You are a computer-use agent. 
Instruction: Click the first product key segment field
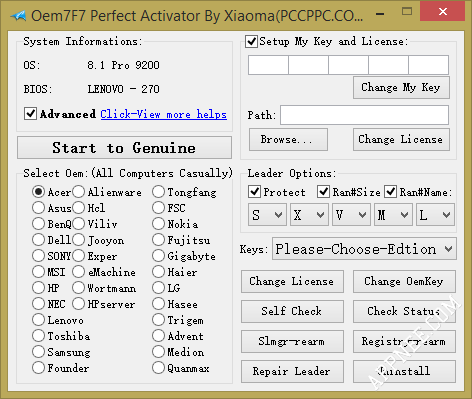point(268,65)
